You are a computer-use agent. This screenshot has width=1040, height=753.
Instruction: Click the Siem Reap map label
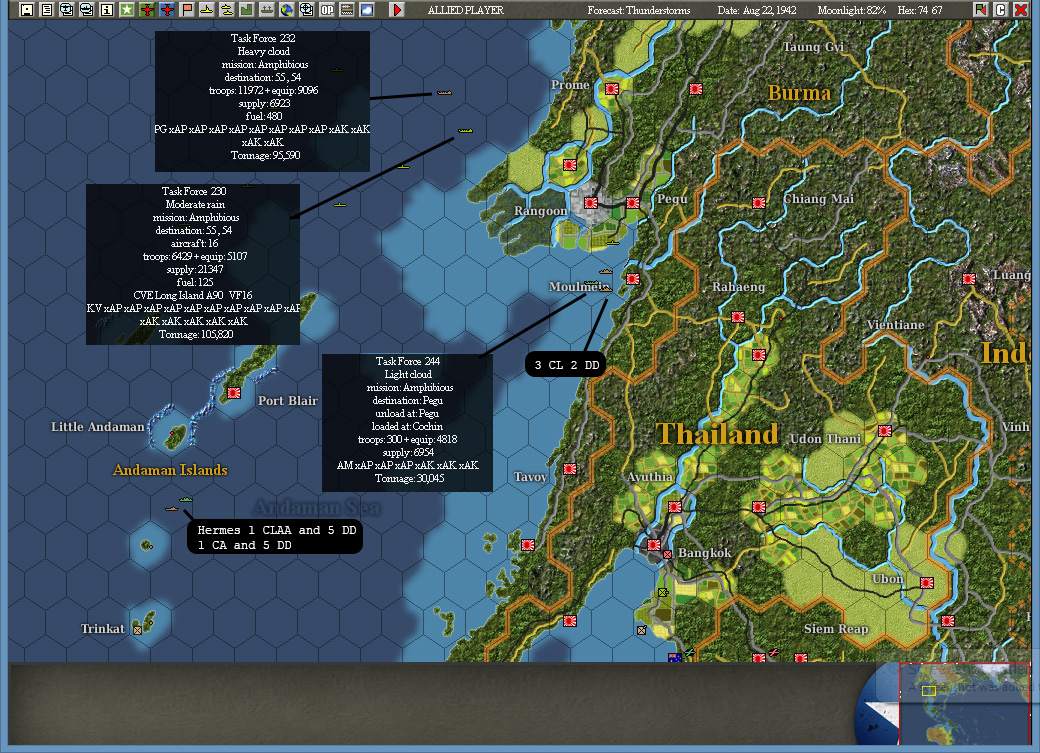tap(836, 629)
